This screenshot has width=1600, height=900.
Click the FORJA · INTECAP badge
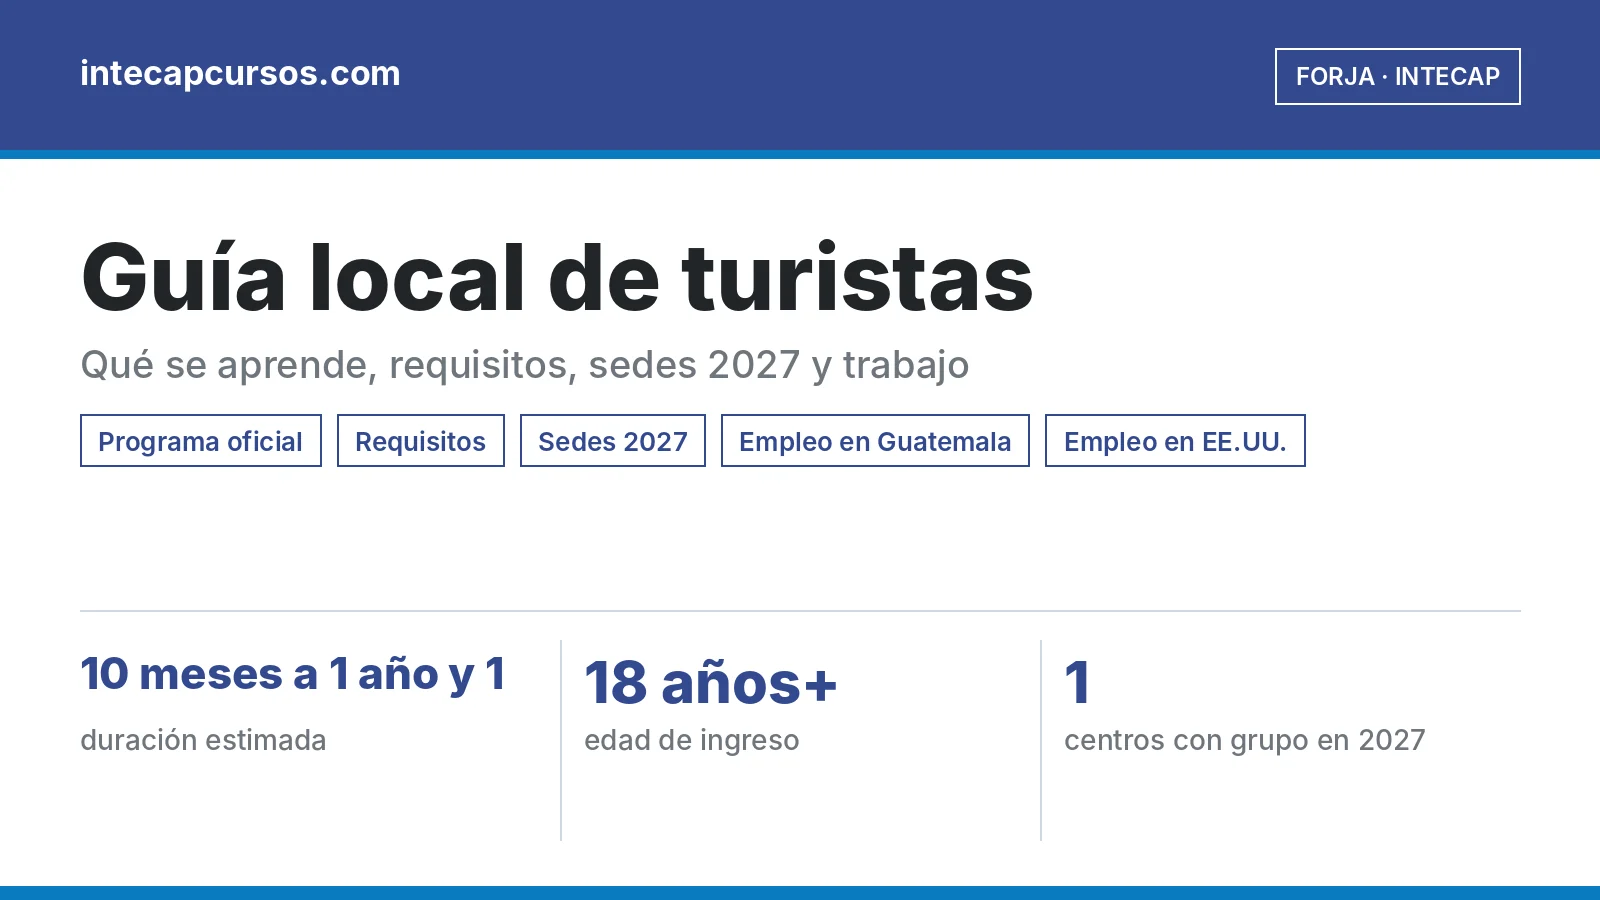1398,76
